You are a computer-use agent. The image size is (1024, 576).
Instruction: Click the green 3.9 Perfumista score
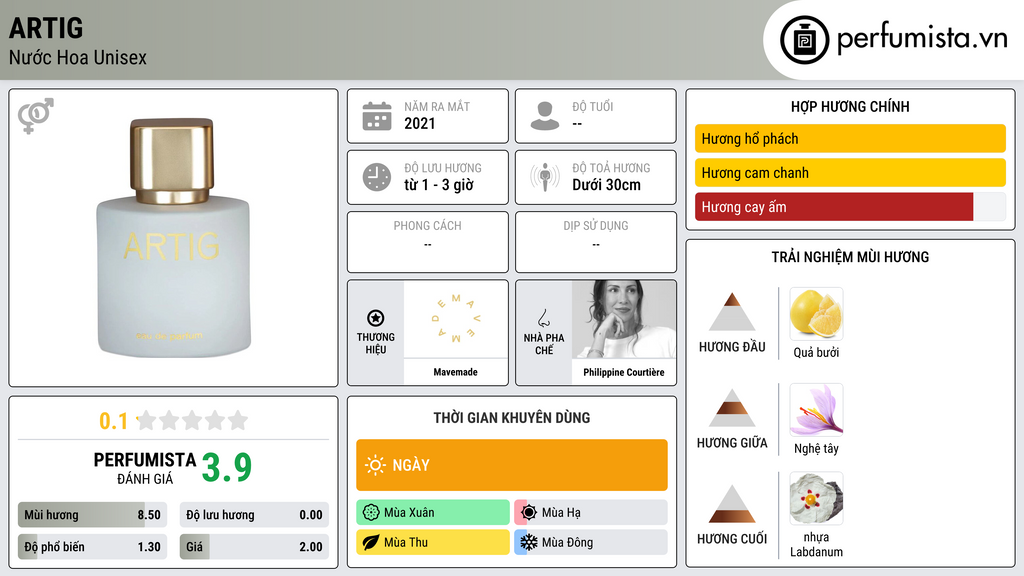pyautogui.click(x=227, y=468)
